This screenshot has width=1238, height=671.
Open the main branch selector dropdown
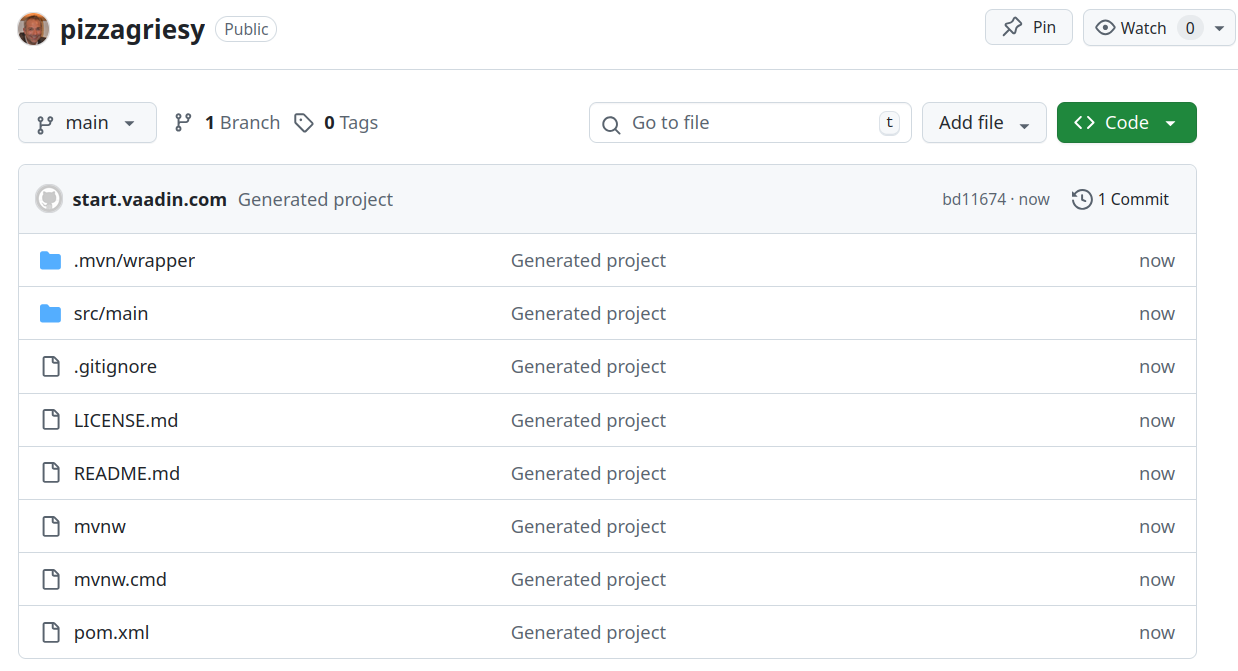click(87, 123)
